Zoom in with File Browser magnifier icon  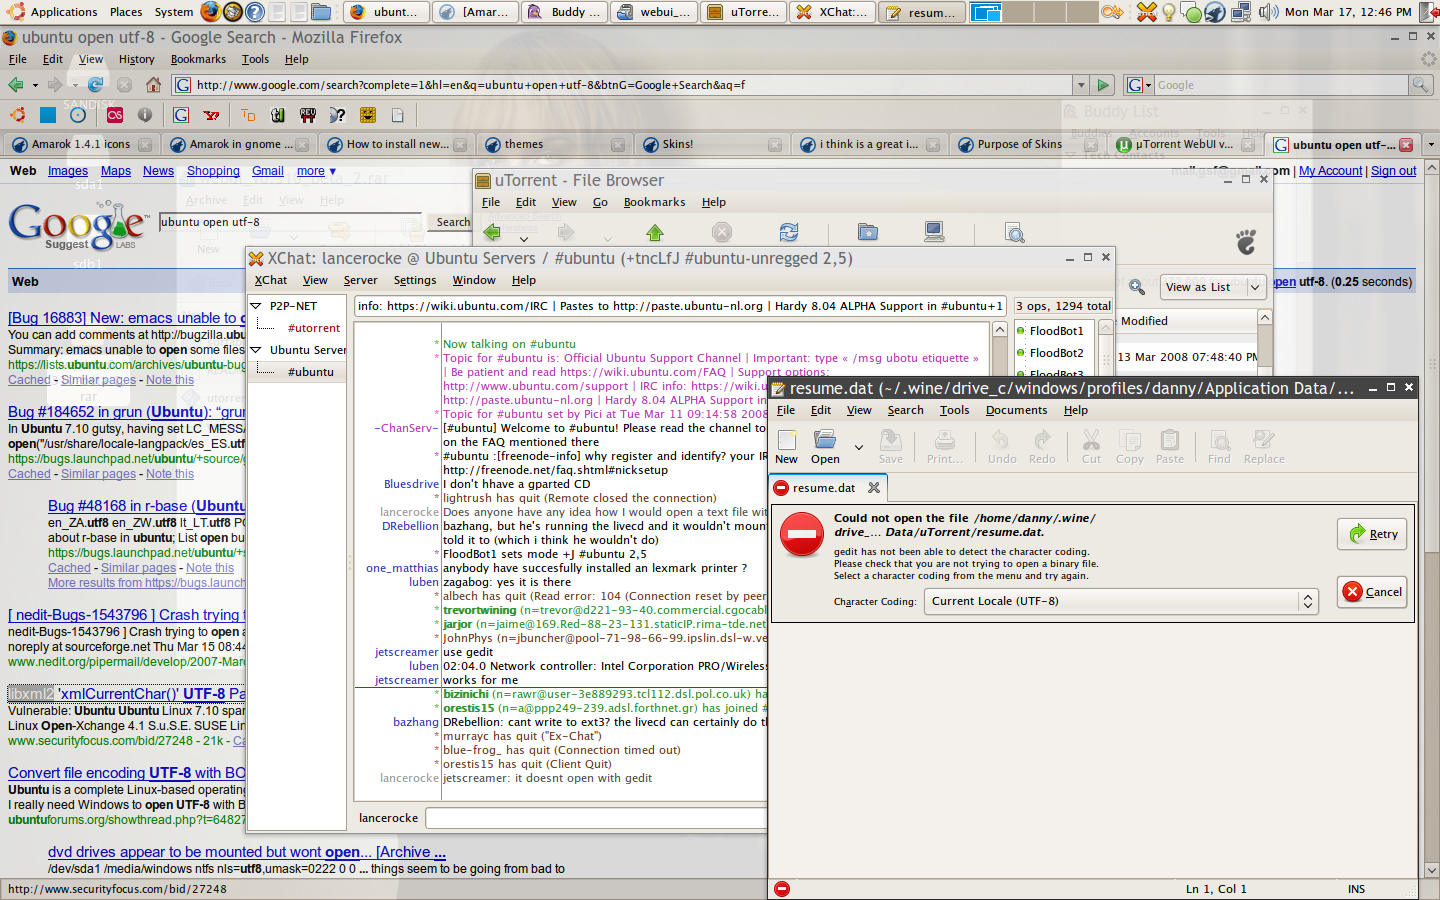click(x=1137, y=287)
